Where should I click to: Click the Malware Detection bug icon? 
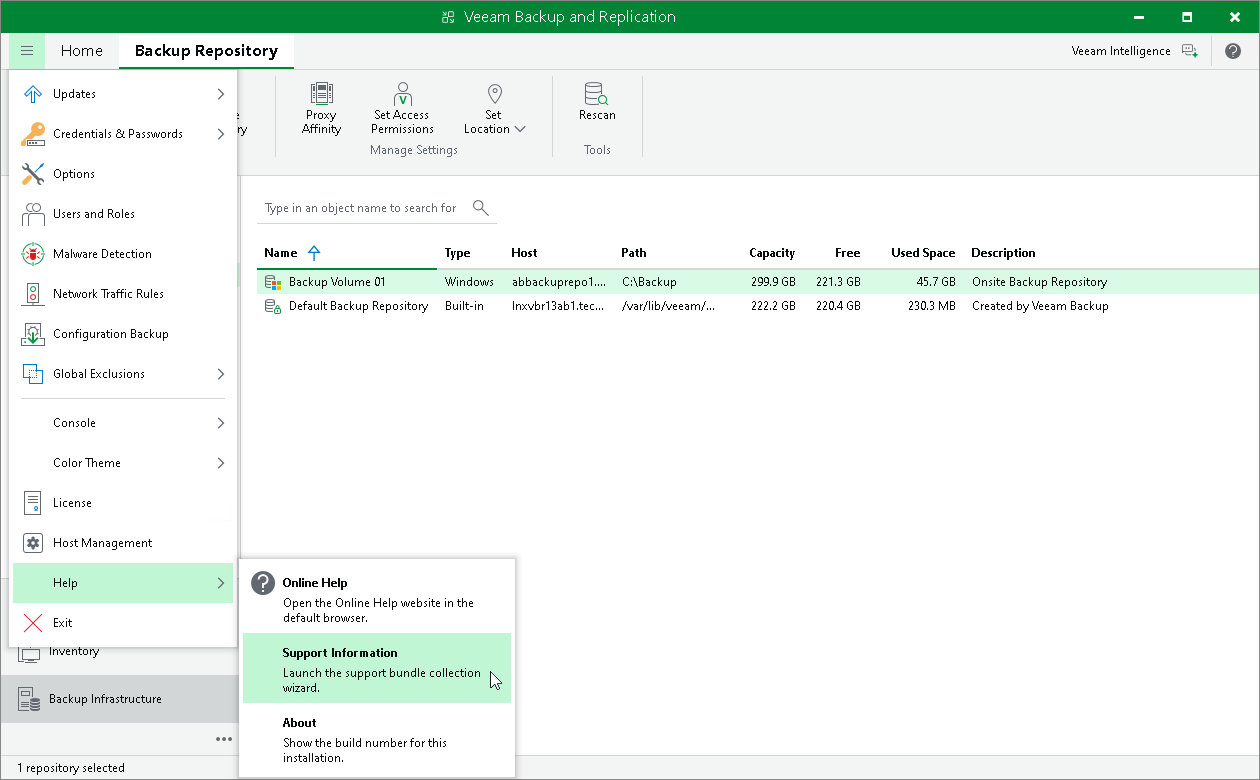pos(33,254)
